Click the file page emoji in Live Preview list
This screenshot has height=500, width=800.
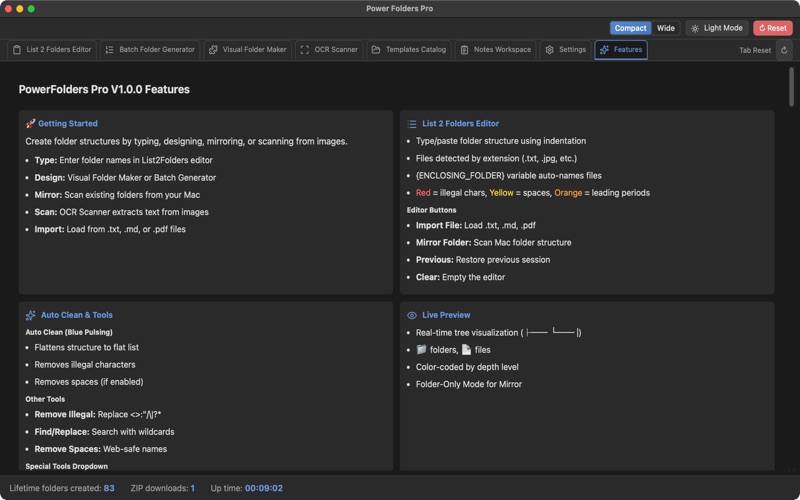tap(466, 349)
